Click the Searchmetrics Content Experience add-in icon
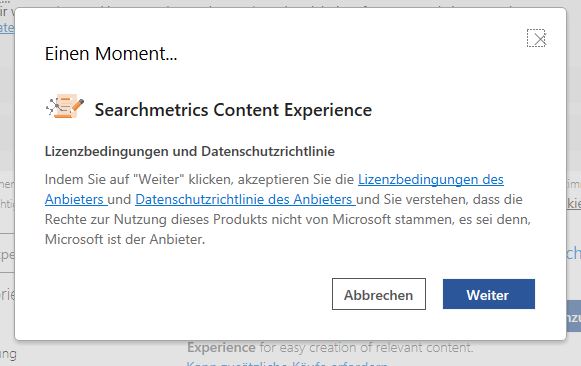This screenshot has width=581, height=366. click(x=65, y=106)
